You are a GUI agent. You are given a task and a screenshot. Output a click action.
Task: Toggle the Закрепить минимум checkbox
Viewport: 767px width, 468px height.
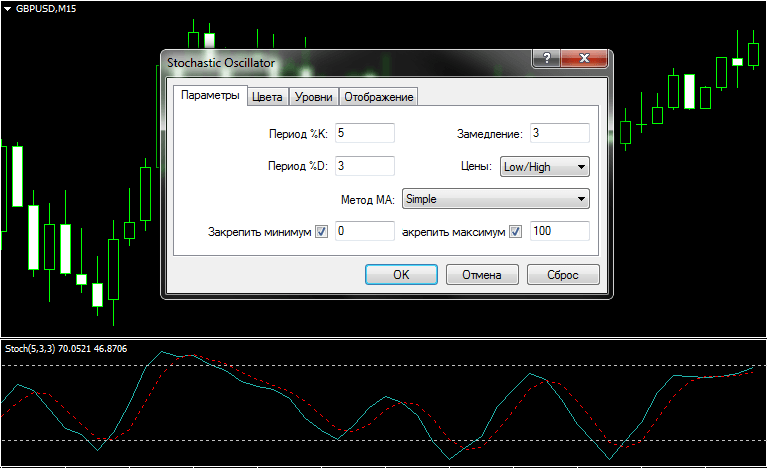click(321, 232)
